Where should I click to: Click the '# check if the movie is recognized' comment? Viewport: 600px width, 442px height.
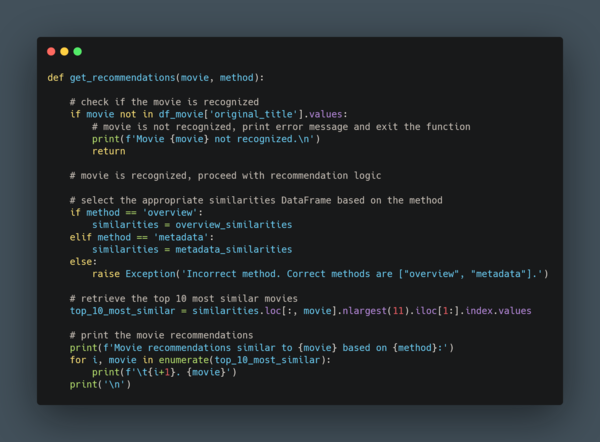[164, 102]
